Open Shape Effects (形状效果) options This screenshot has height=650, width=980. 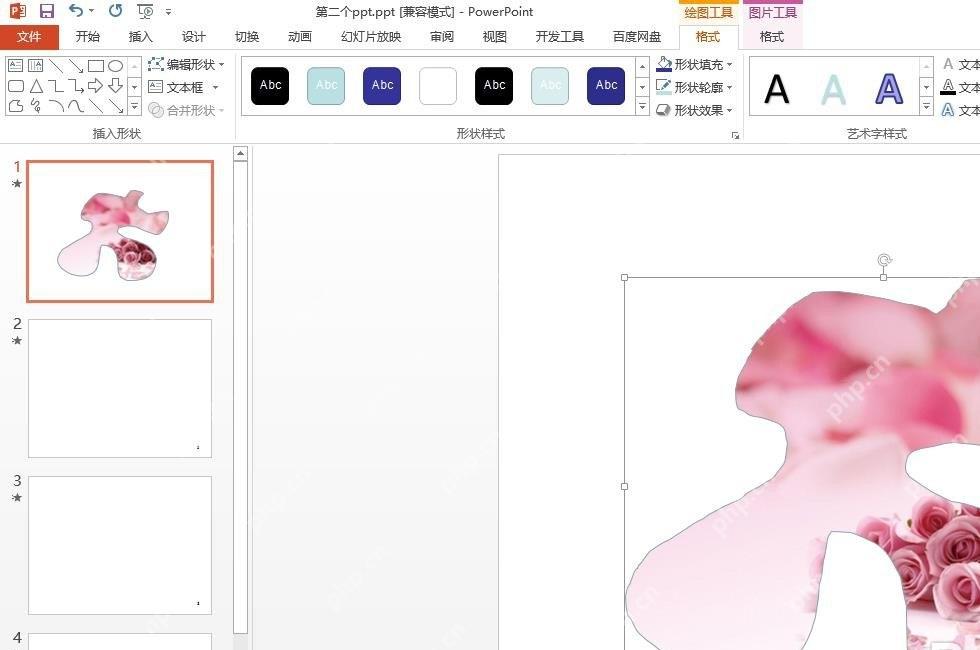694,110
